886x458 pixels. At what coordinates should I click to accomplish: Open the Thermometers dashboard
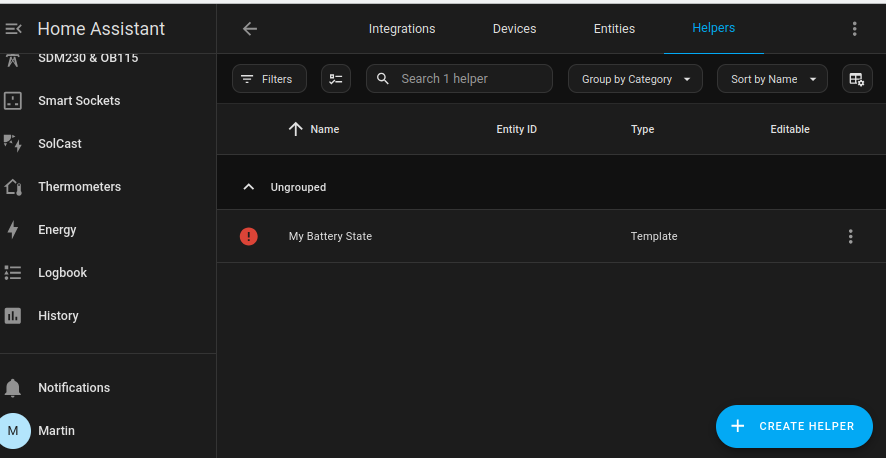[108, 187]
